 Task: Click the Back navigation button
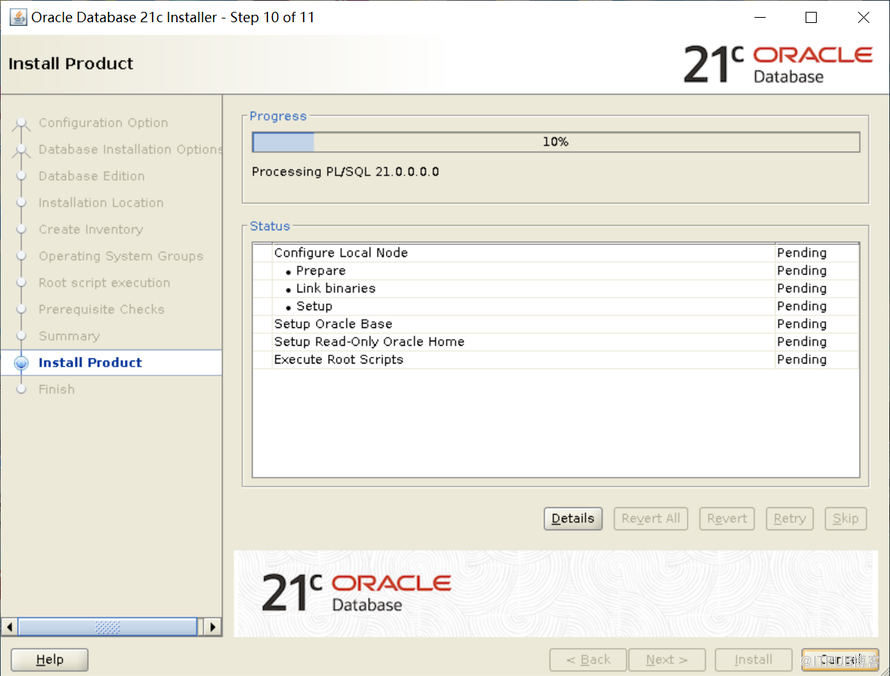click(588, 660)
